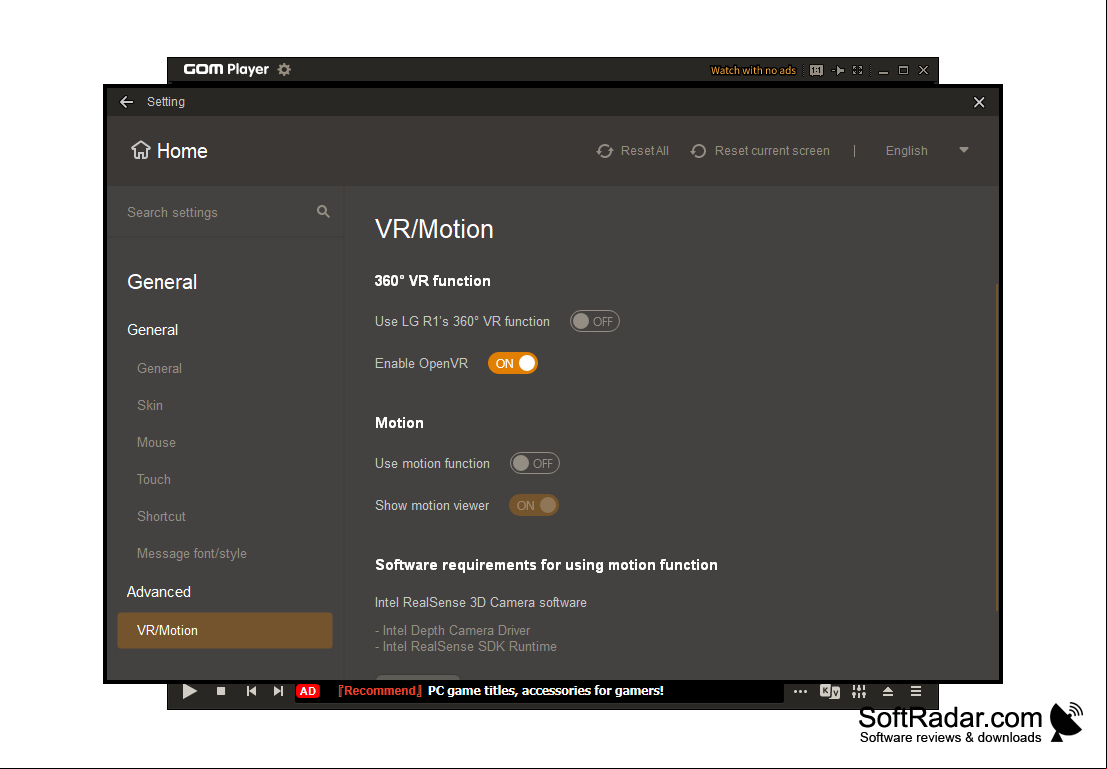Open the keyboard shortcuts (KY) icon
Screen dimensions: 1107x769
point(830,691)
